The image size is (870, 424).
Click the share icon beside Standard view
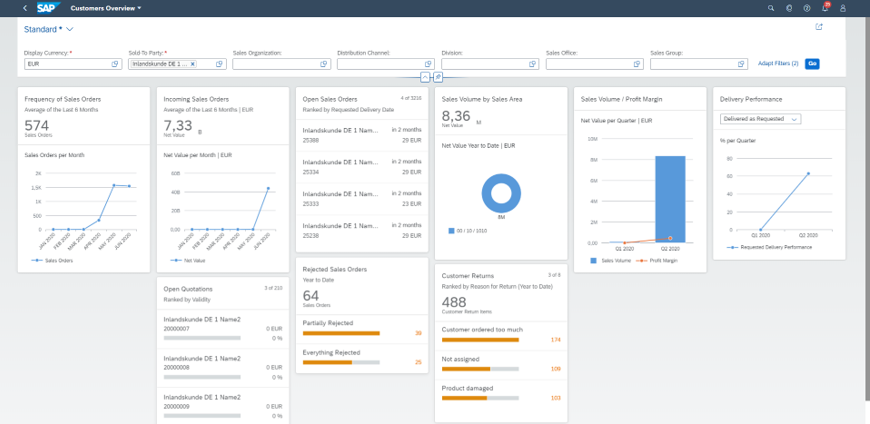coord(819,27)
